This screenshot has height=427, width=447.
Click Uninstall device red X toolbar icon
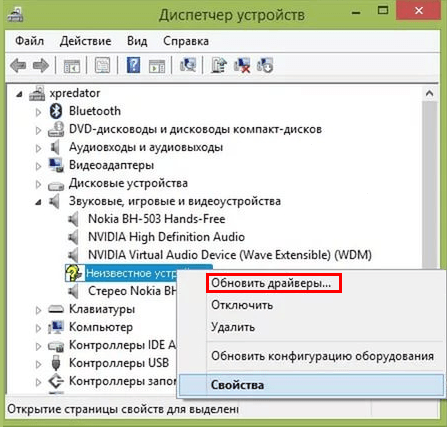tap(242, 65)
